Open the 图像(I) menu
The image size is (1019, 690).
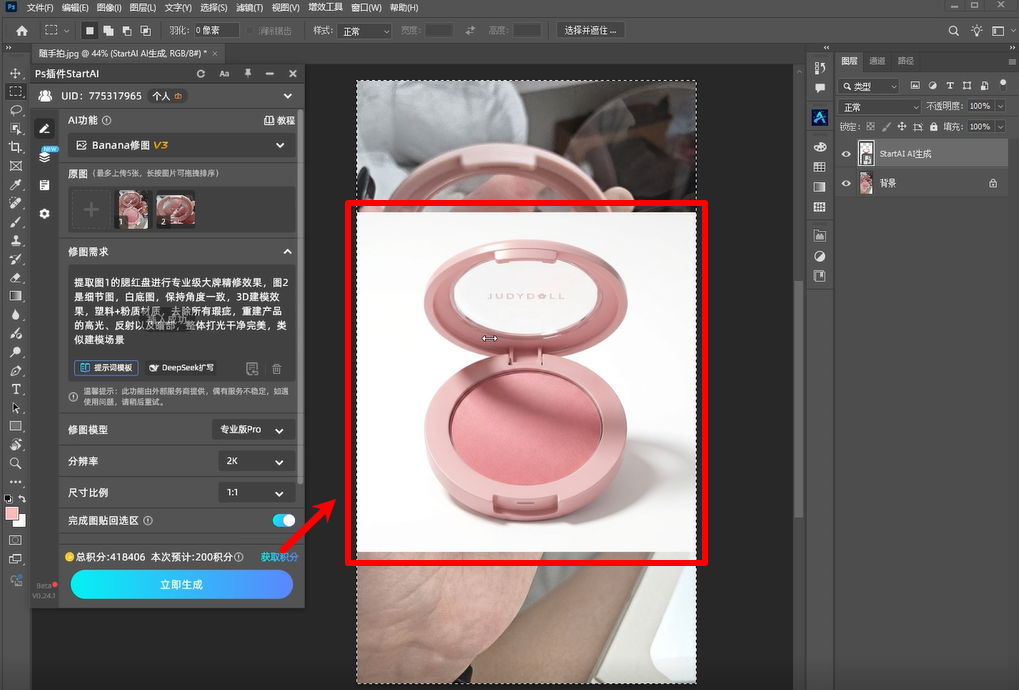tap(109, 8)
